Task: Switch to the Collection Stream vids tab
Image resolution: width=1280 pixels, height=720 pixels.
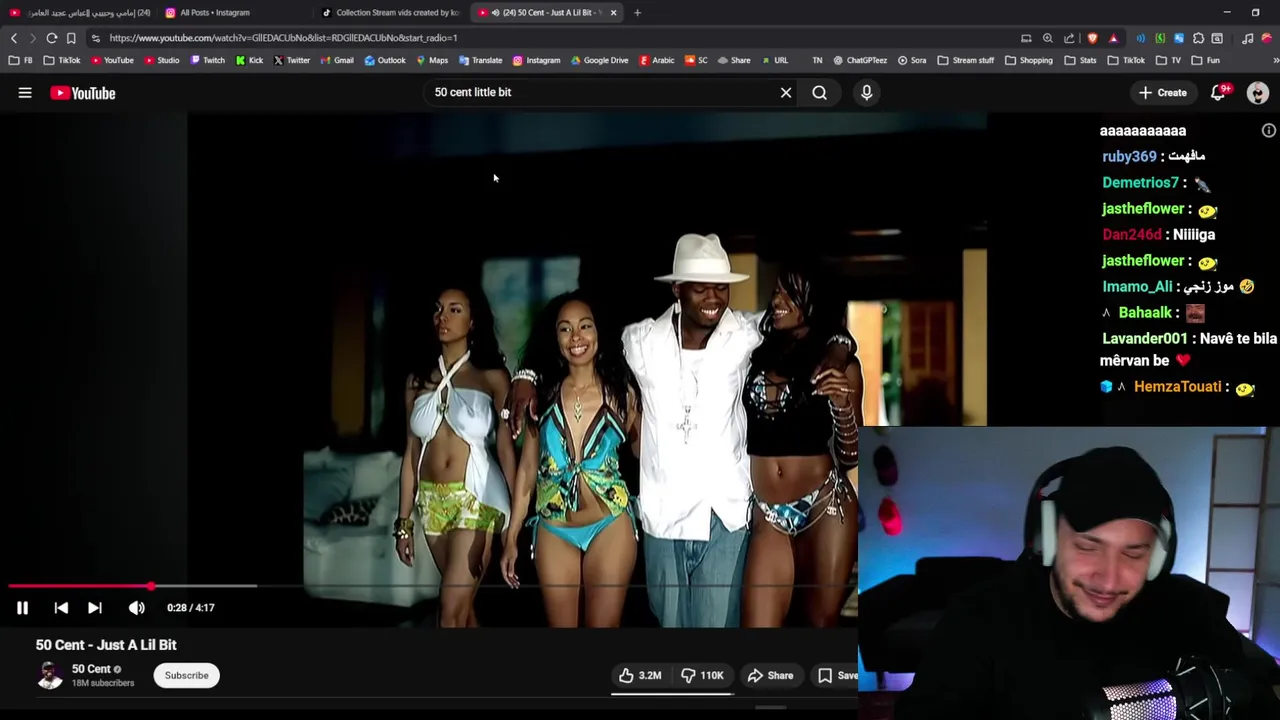Action: (x=390, y=13)
